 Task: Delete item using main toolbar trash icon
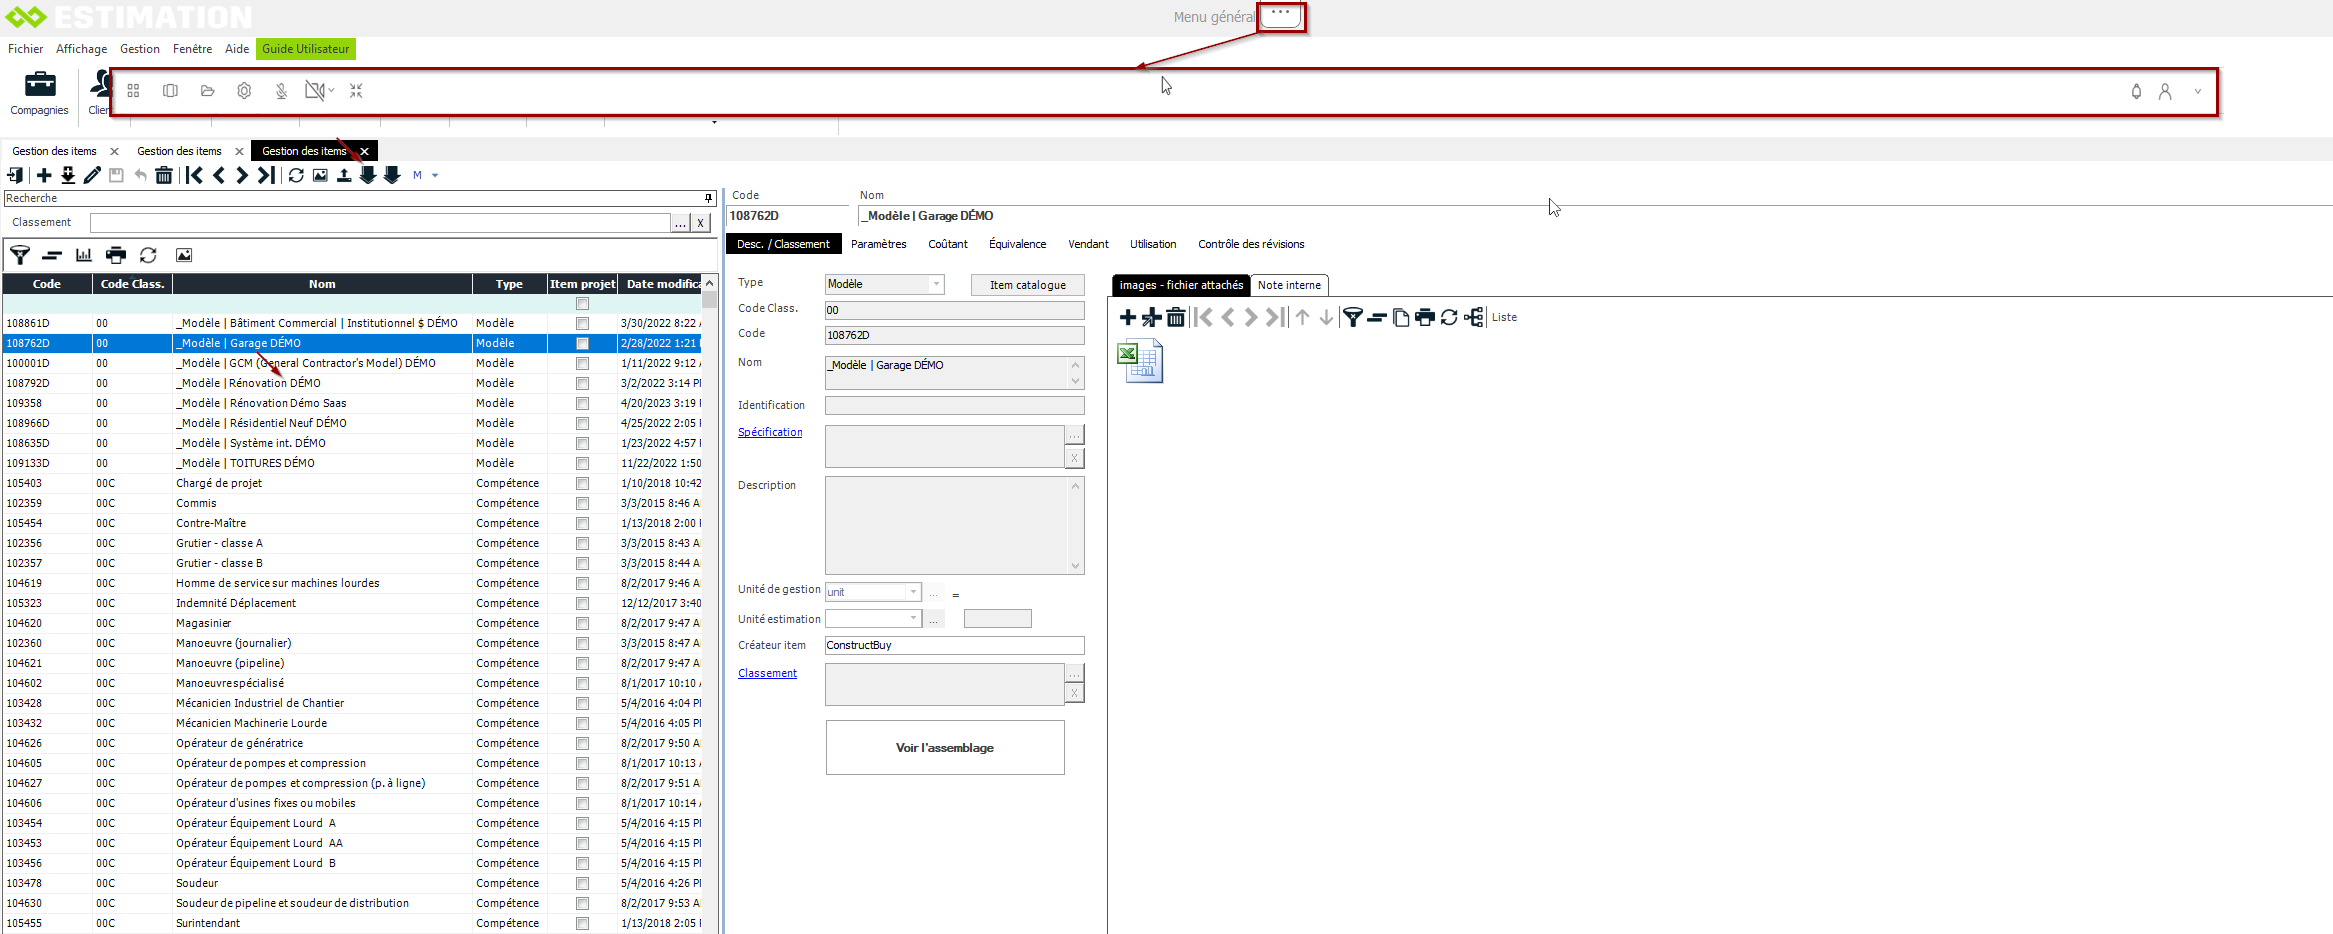click(x=164, y=176)
